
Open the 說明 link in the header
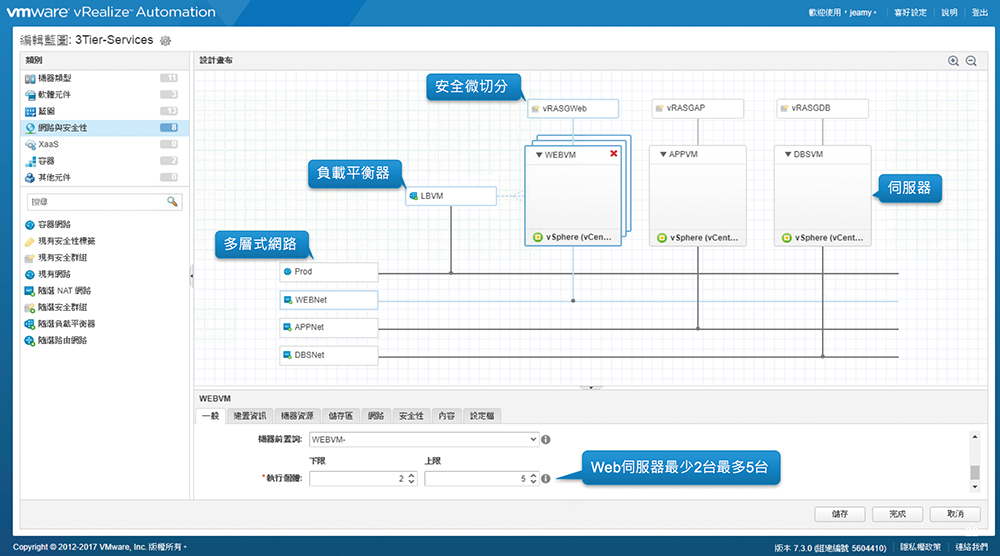tap(949, 13)
